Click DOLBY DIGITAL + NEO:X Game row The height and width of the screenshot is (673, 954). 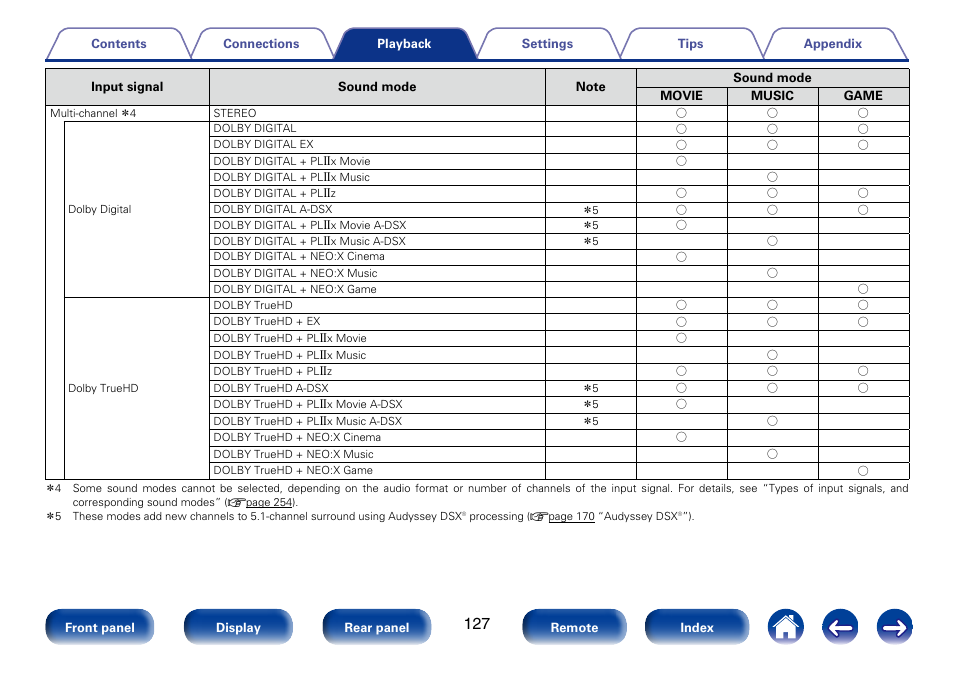click(377, 289)
